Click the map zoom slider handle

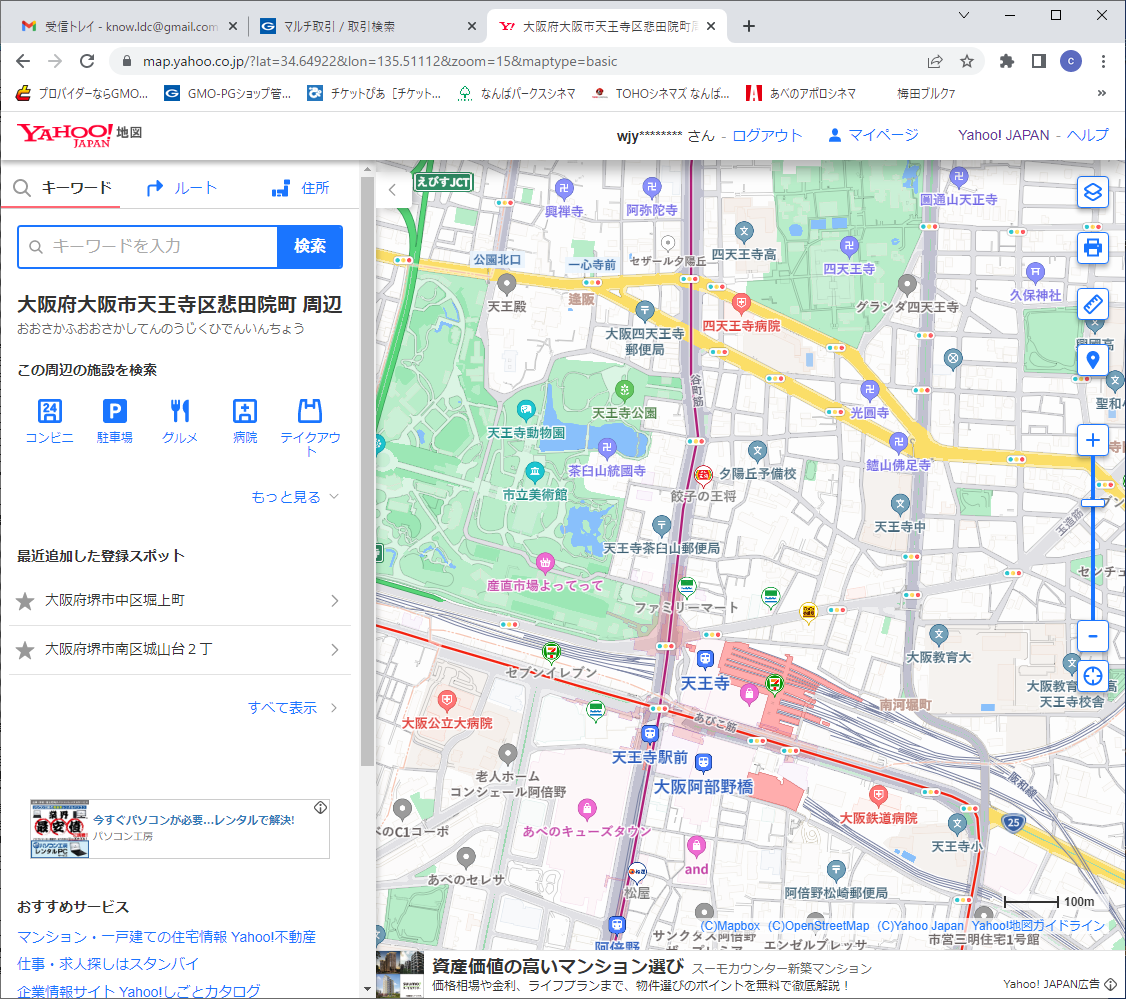(1092, 503)
